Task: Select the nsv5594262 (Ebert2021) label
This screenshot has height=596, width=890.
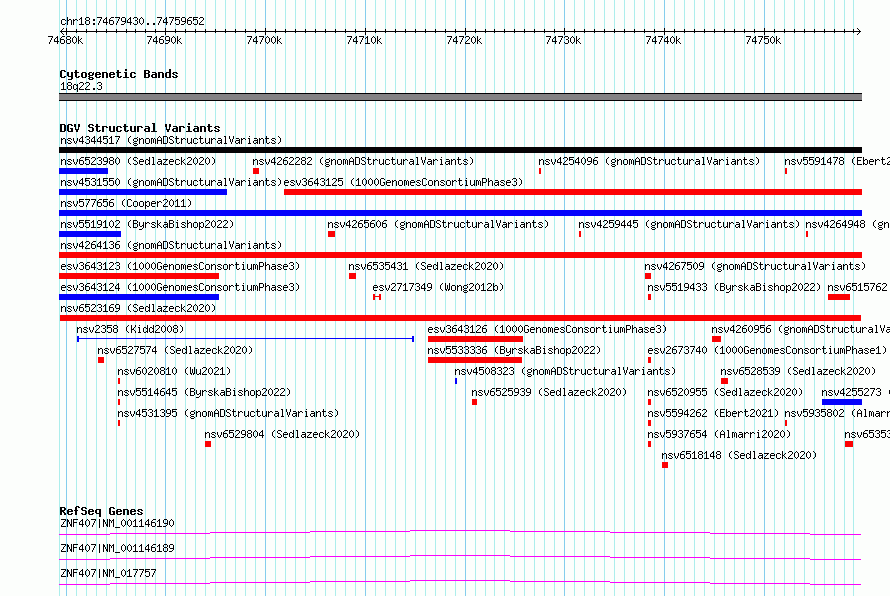Action: click(x=713, y=413)
